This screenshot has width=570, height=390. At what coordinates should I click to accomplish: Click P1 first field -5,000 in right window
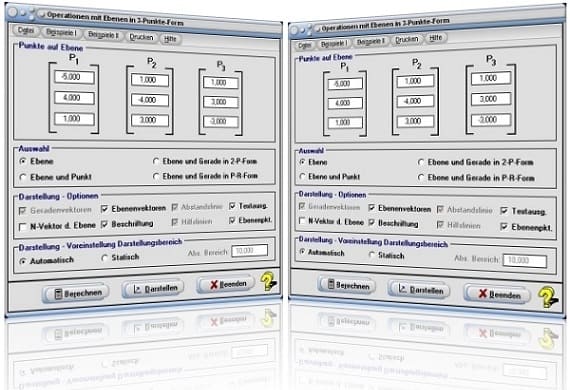tap(345, 84)
